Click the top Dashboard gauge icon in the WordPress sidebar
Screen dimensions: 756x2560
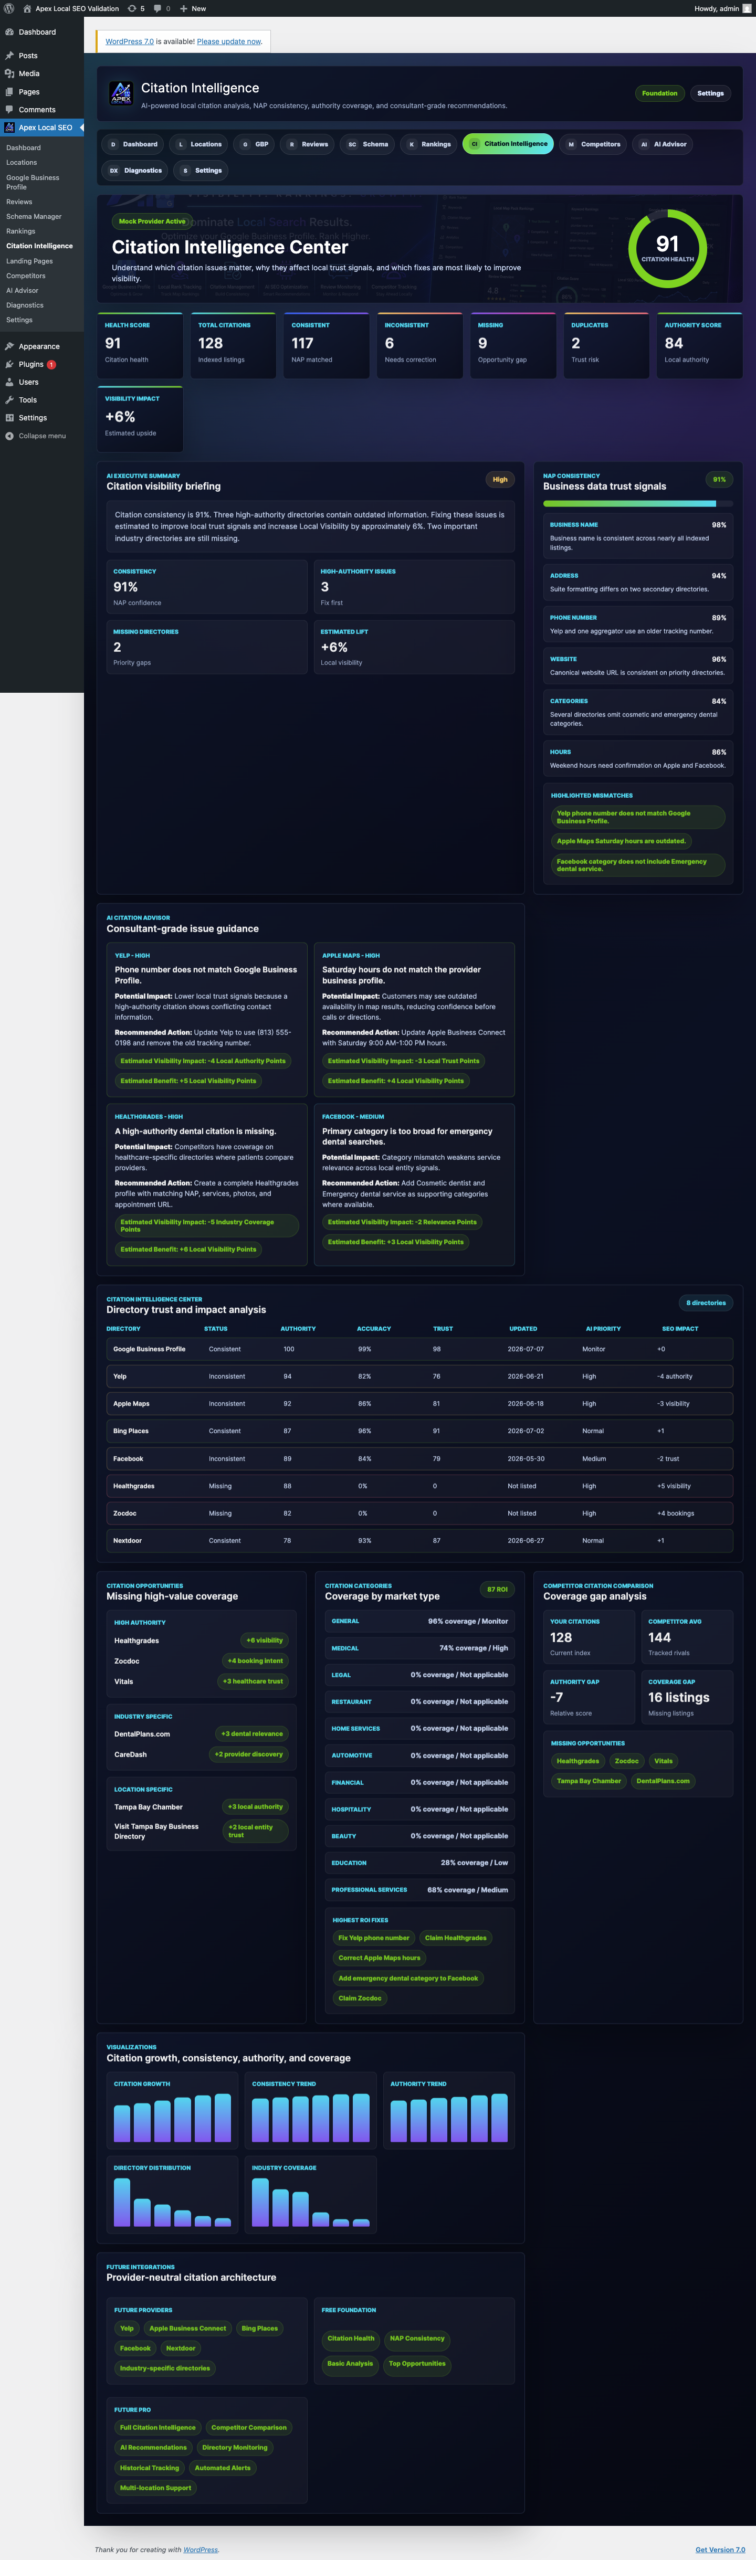pyautogui.click(x=9, y=32)
